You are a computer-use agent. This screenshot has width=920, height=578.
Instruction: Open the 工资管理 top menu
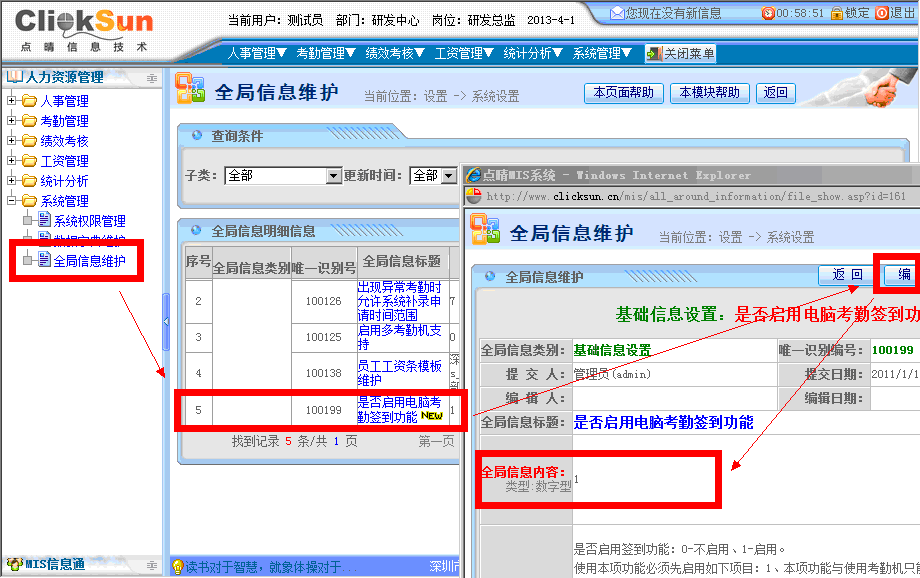(x=465, y=54)
